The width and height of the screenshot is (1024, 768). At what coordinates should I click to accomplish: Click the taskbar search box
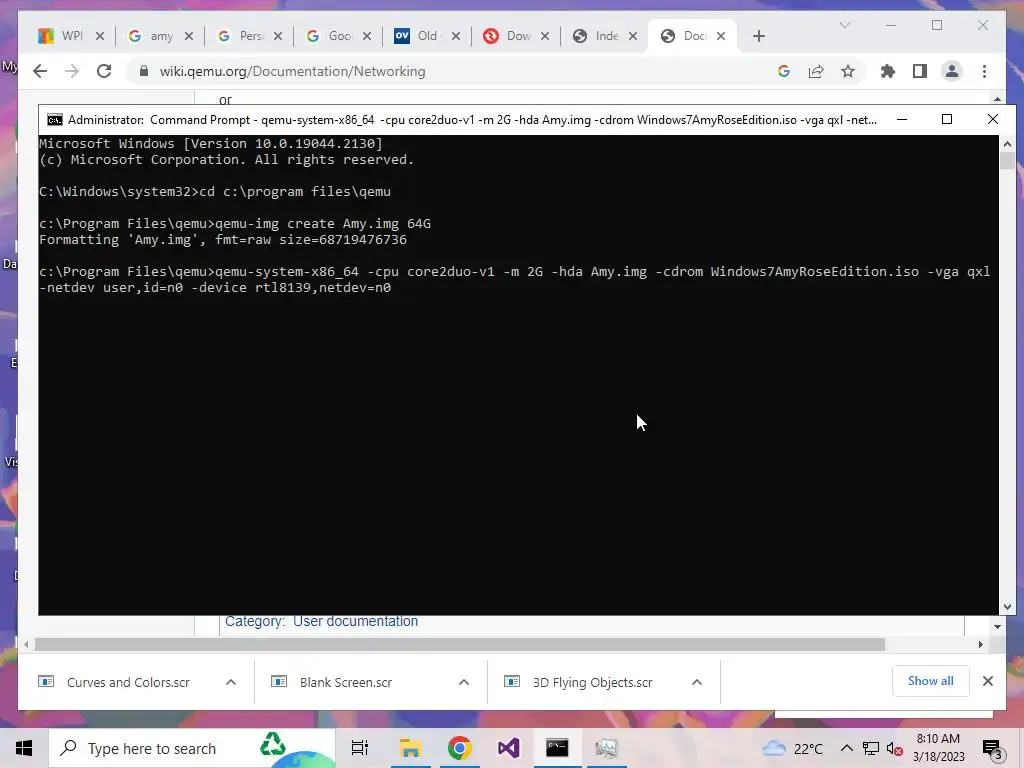point(192,748)
